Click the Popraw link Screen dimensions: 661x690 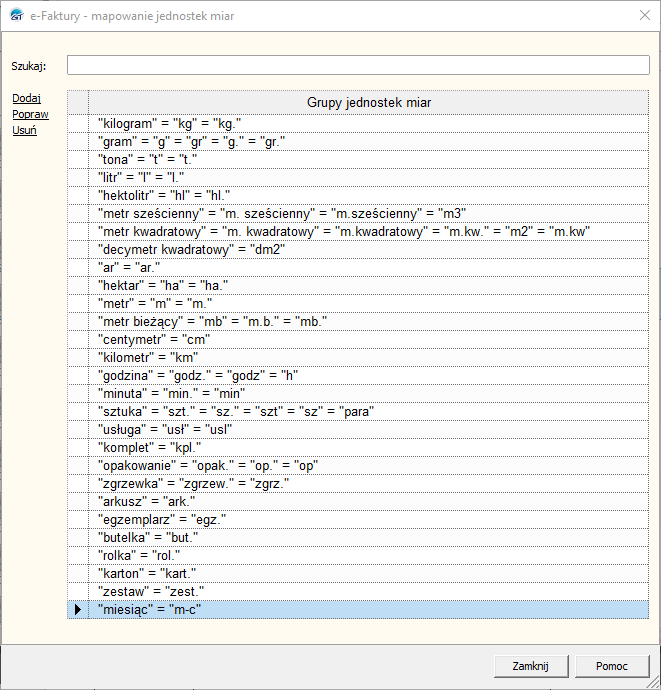[30, 115]
